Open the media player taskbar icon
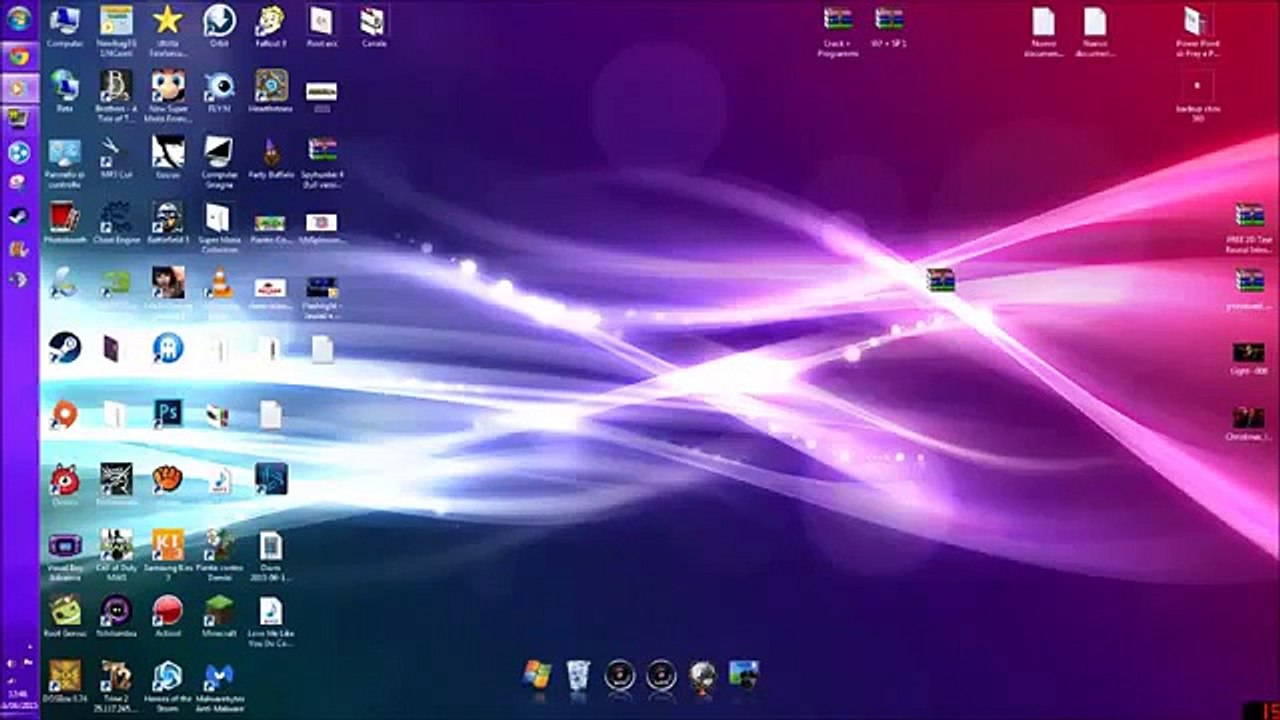This screenshot has width=1280, height=720. pos(18,88)
